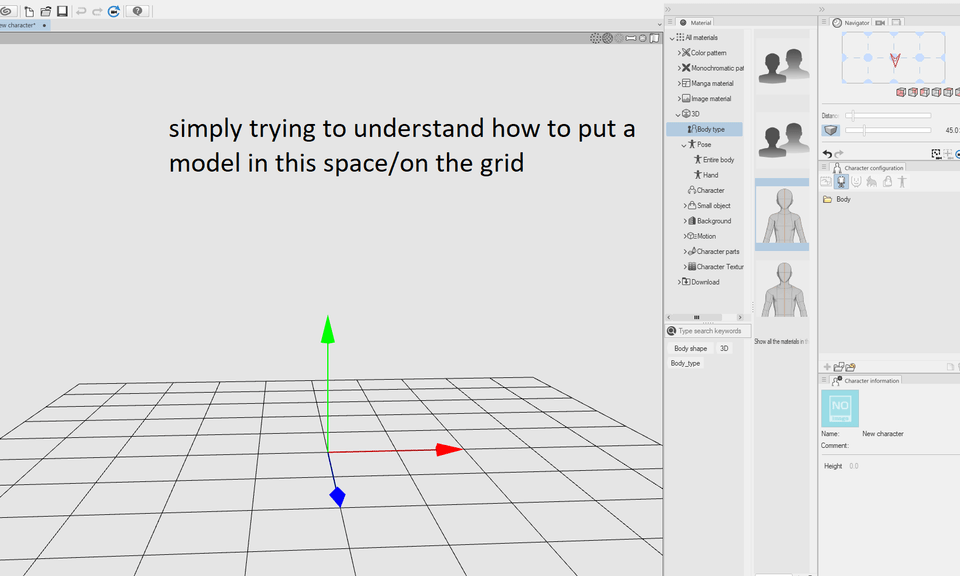Viewport: 960px width, 576px height.
Task: Click the blue refresh/sync icon in the toolbar
Action: (114, 10)
